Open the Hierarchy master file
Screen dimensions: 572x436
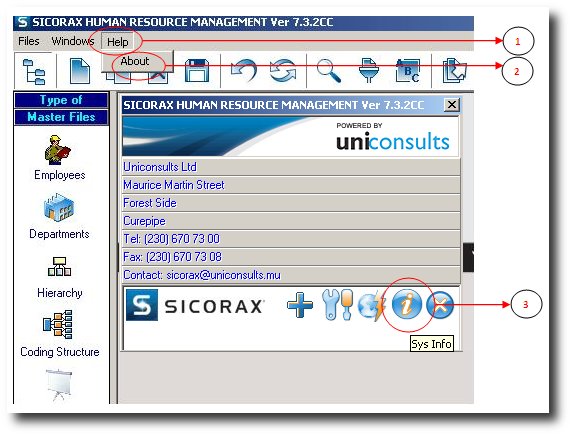(x=59, y=277)
